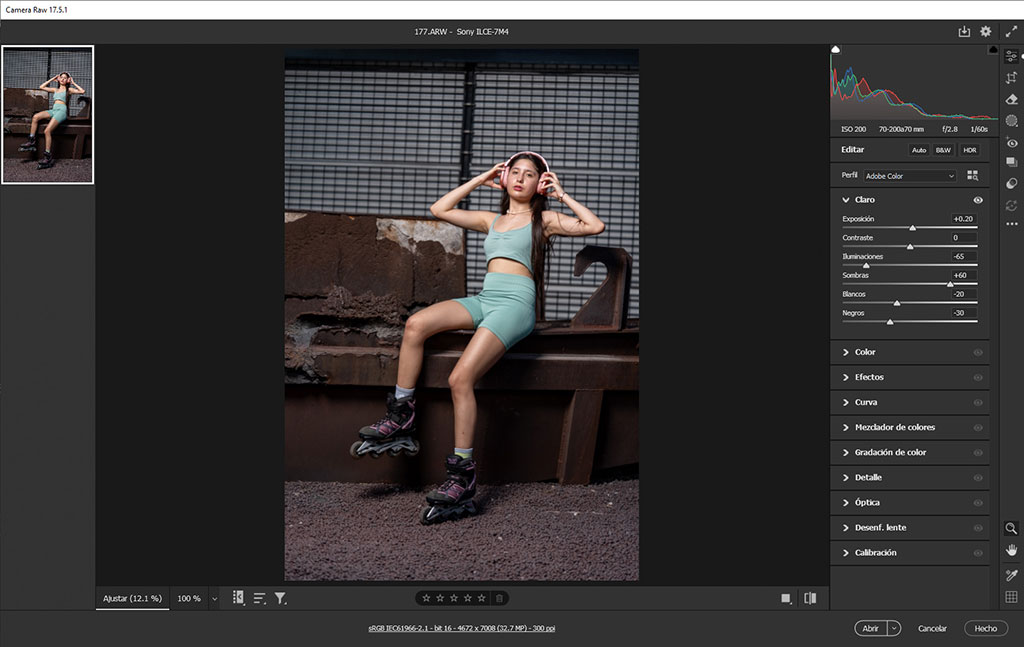Expand the Calibración panel
1024x647 pixels.
coord(875,552)
